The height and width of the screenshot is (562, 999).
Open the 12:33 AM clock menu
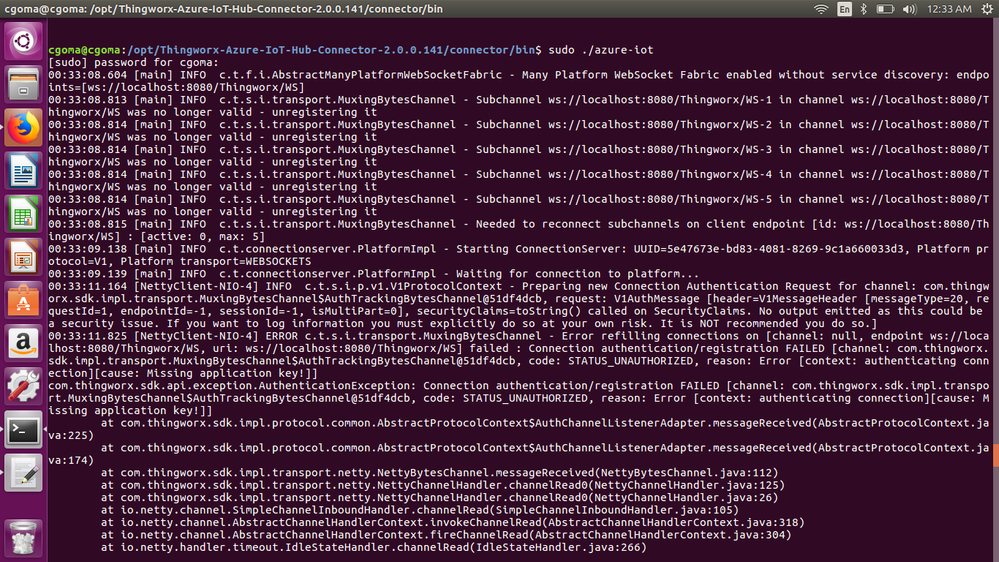[x=949, y=9]
